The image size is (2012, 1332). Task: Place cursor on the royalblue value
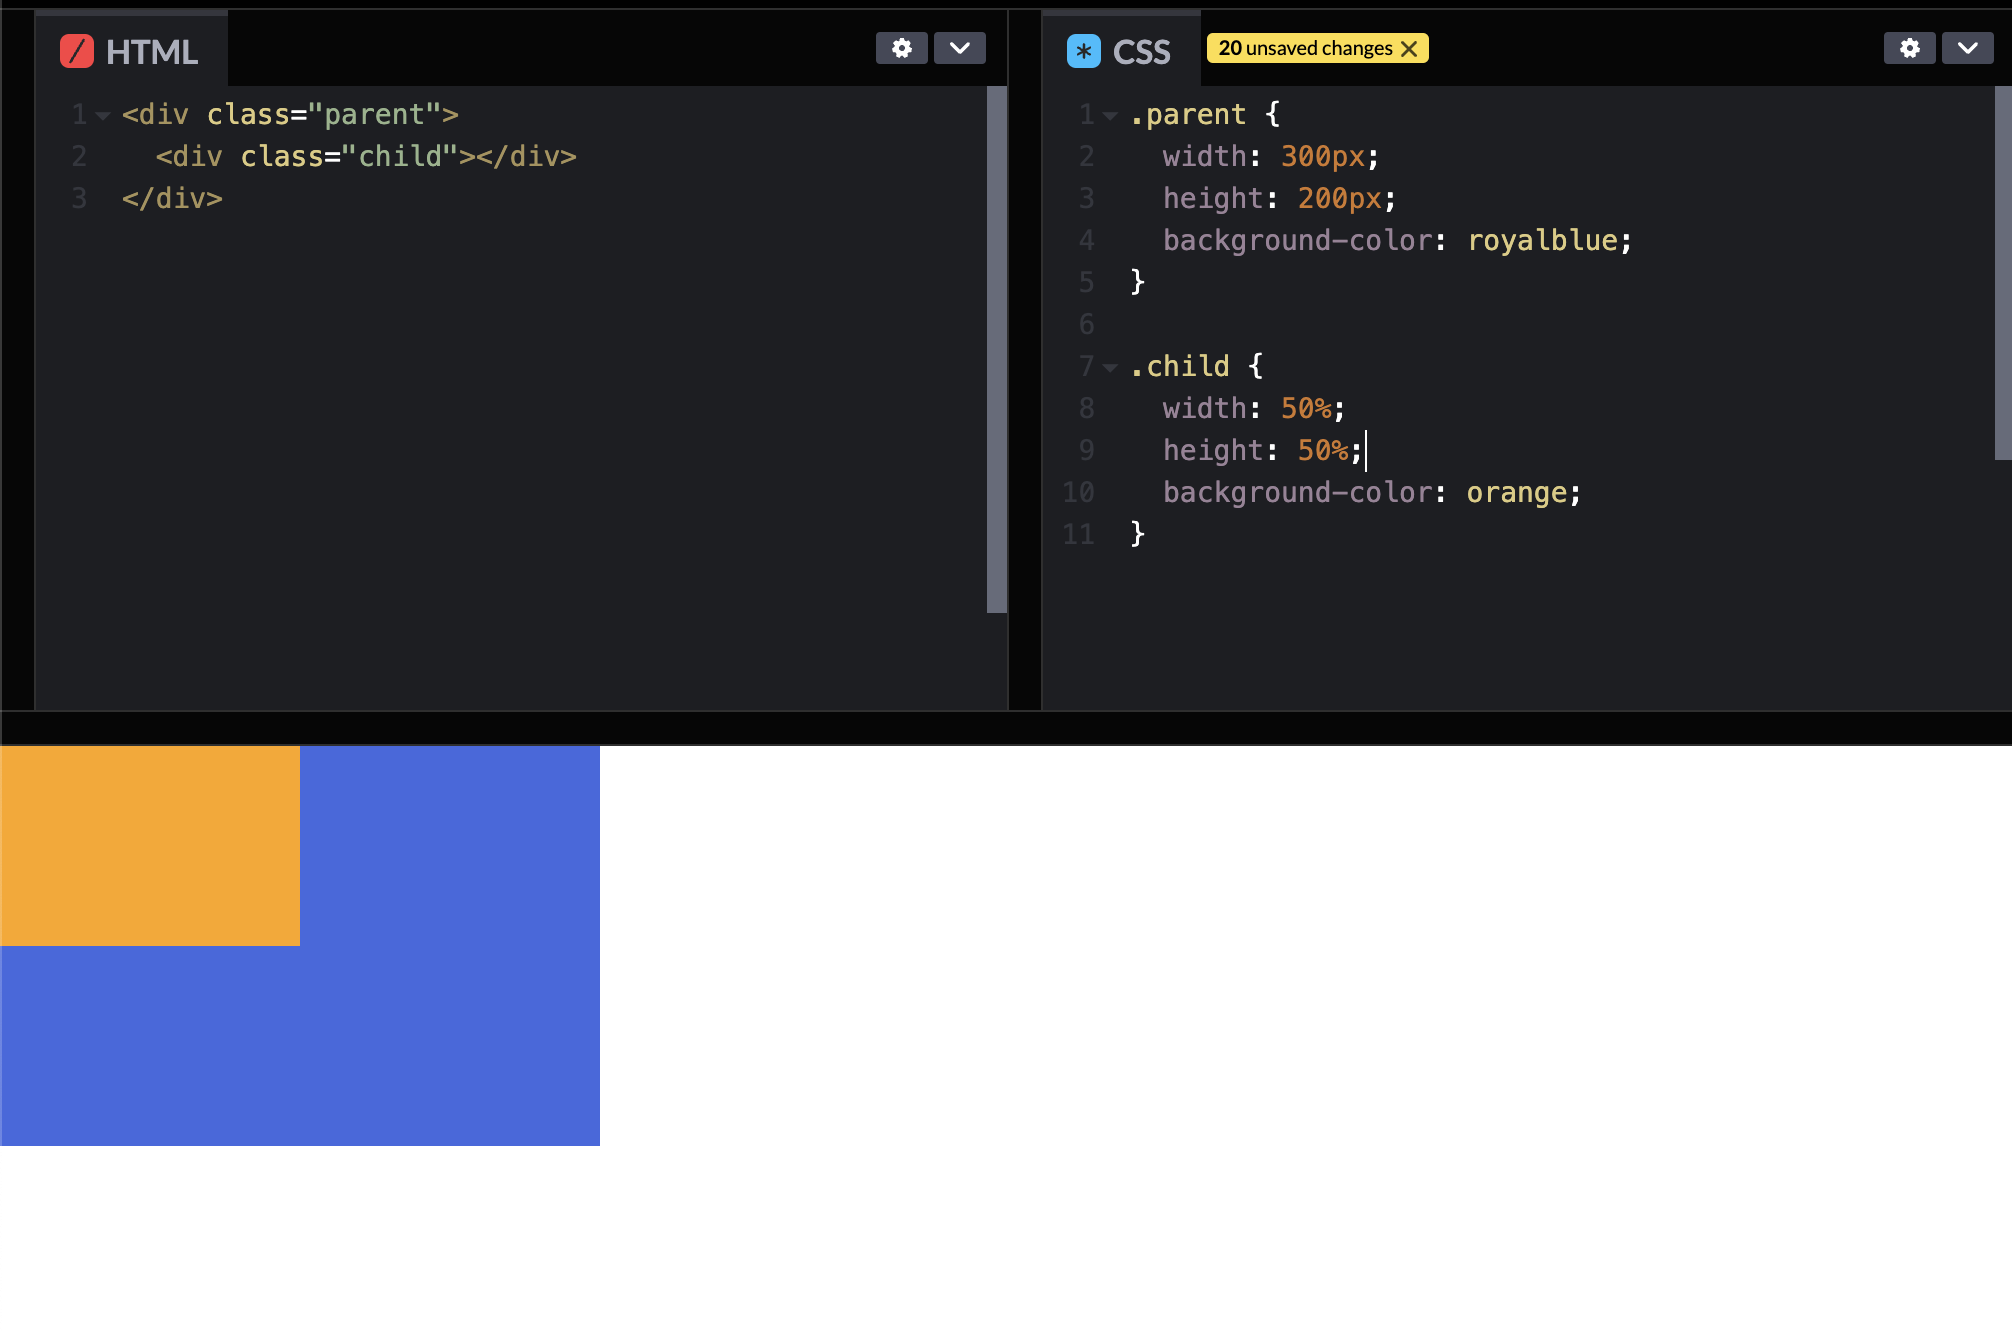(x=1542, y=240)
